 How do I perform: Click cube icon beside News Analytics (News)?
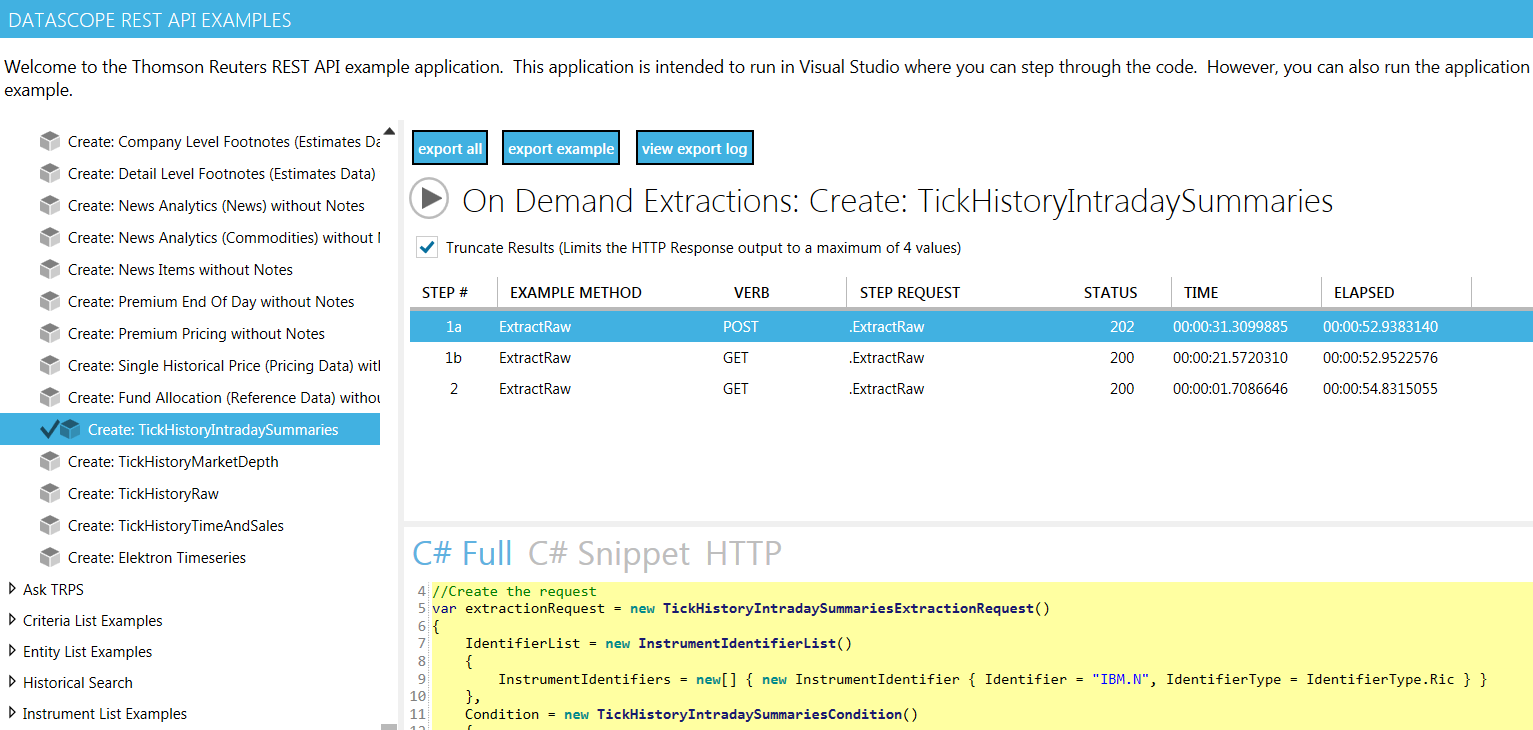50,206
